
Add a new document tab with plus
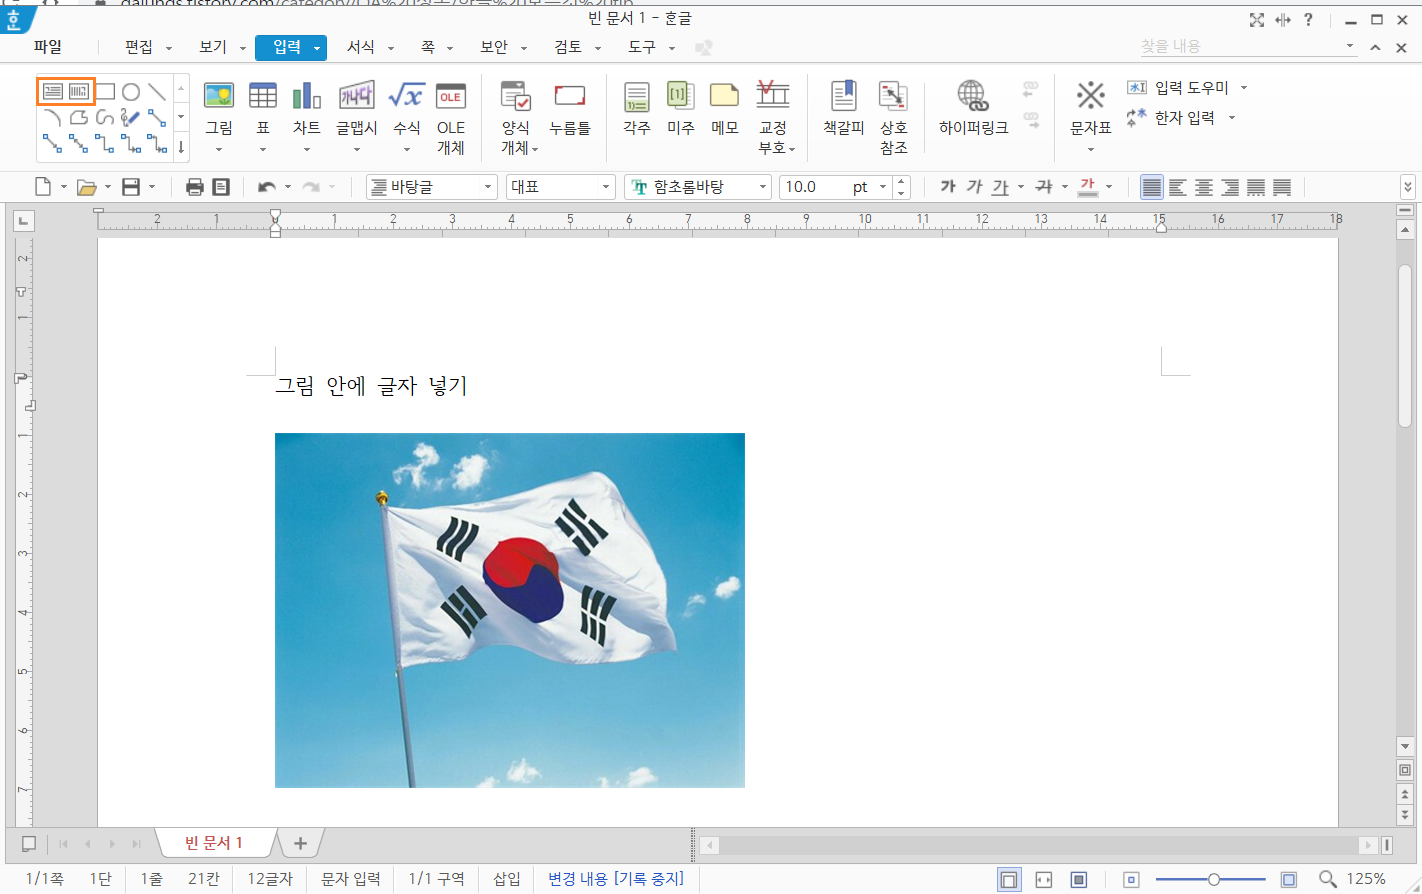[300, 844]
